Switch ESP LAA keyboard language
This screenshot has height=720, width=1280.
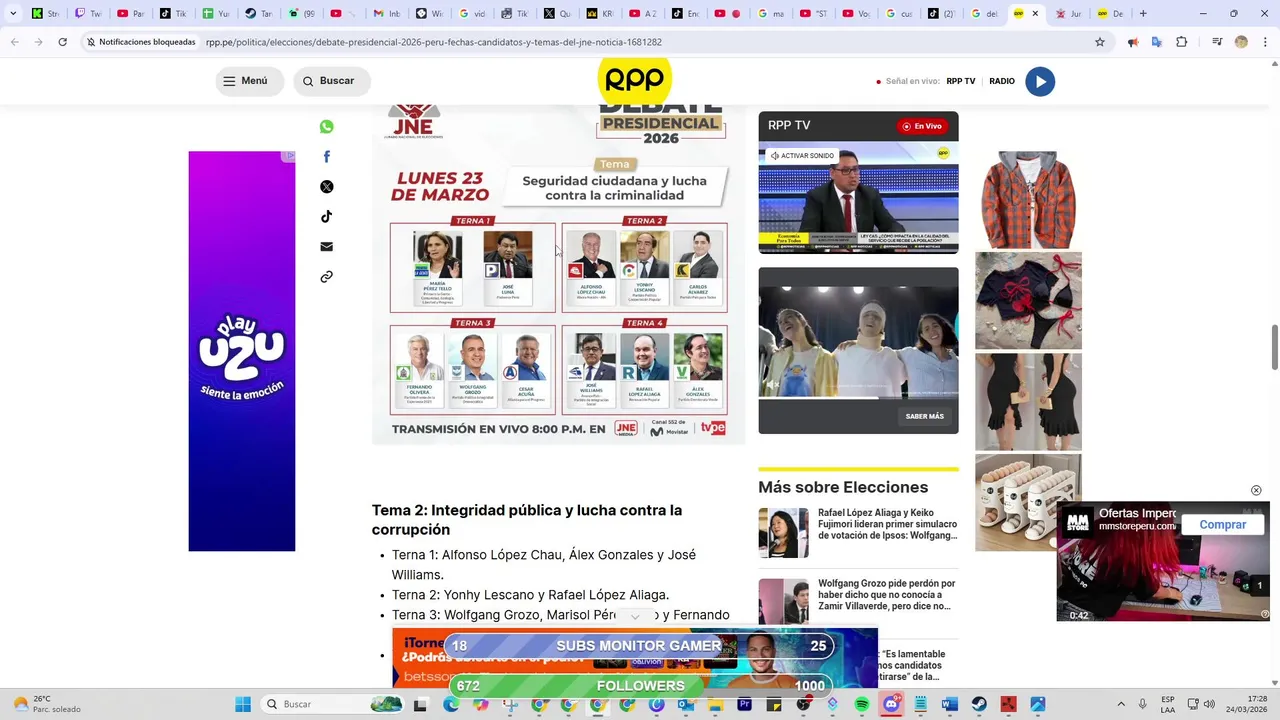tap(1168, 704)
